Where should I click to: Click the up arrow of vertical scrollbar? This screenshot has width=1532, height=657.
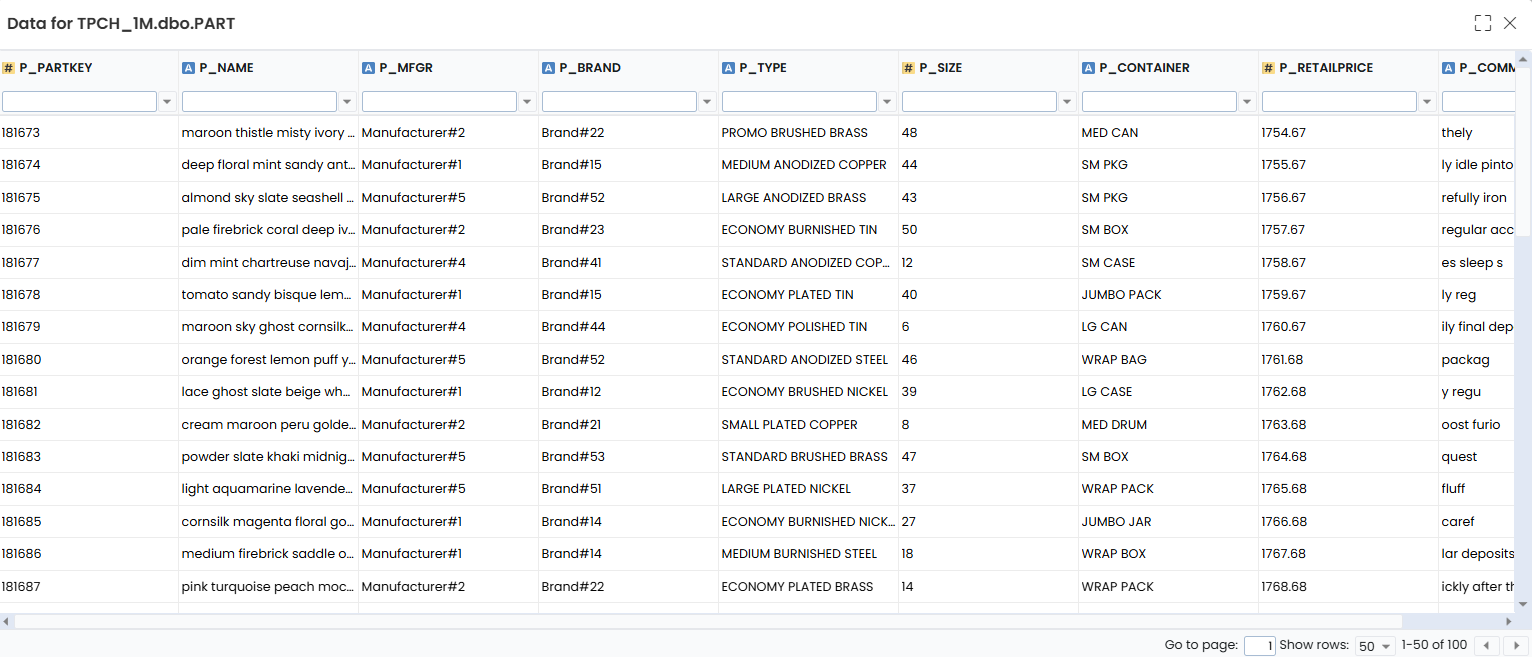[1524, 60]
